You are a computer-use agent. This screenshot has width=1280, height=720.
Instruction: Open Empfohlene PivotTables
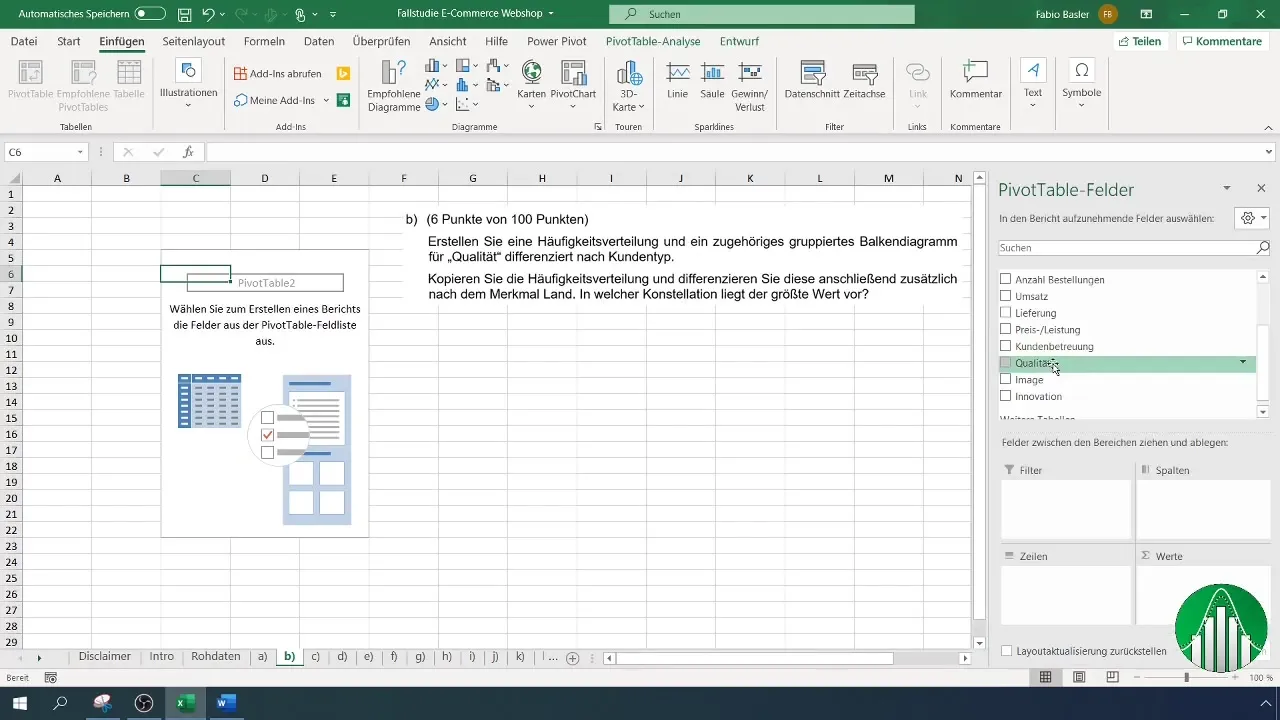click(84, 85)
